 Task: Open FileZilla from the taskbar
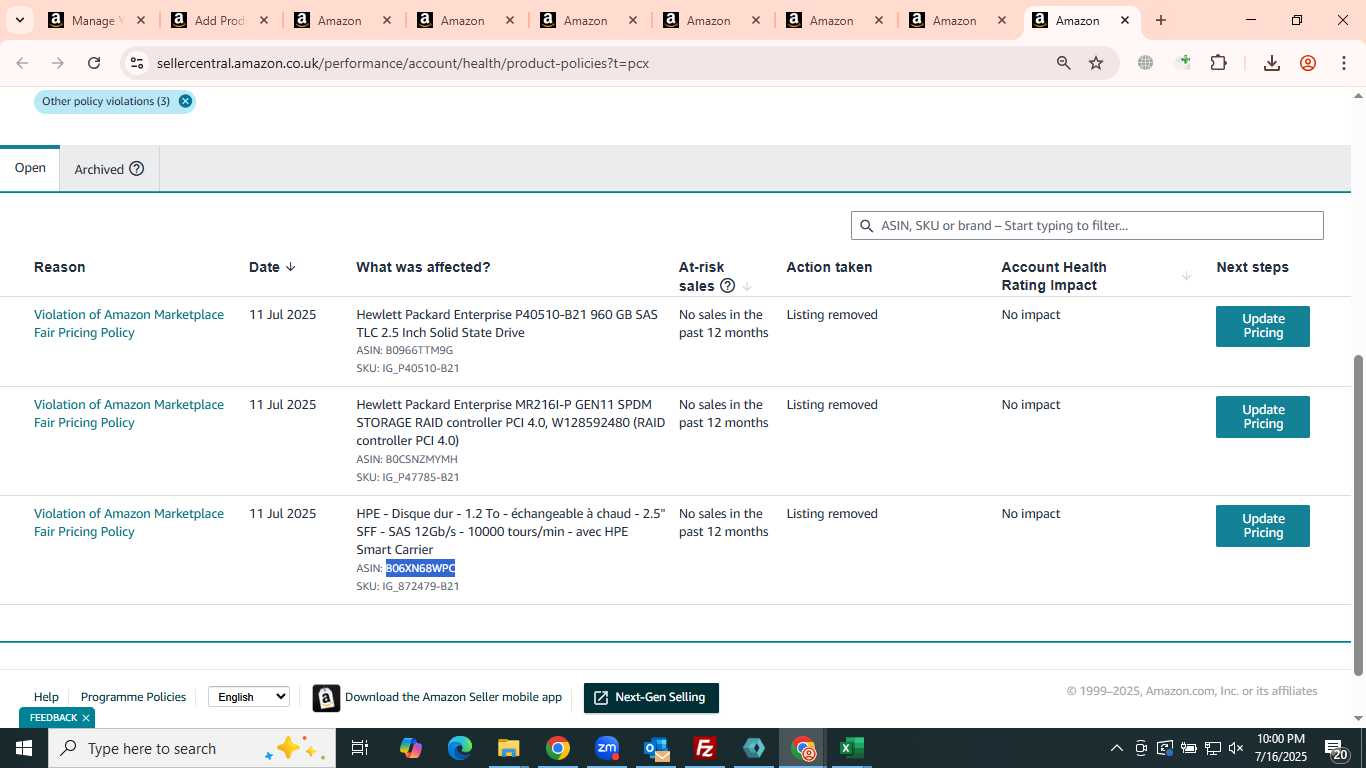click(705, 748)
